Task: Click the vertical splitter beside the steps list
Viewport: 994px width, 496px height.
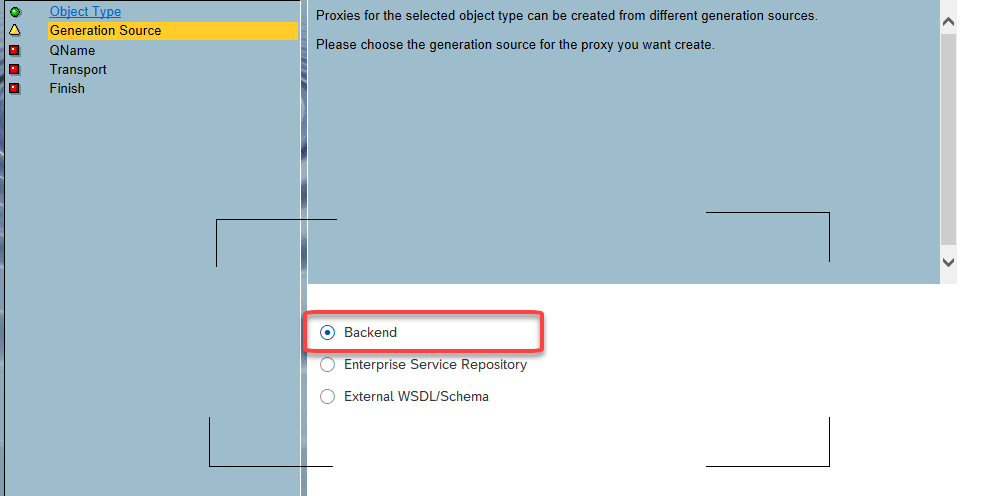Action: [x=303, y=250]
